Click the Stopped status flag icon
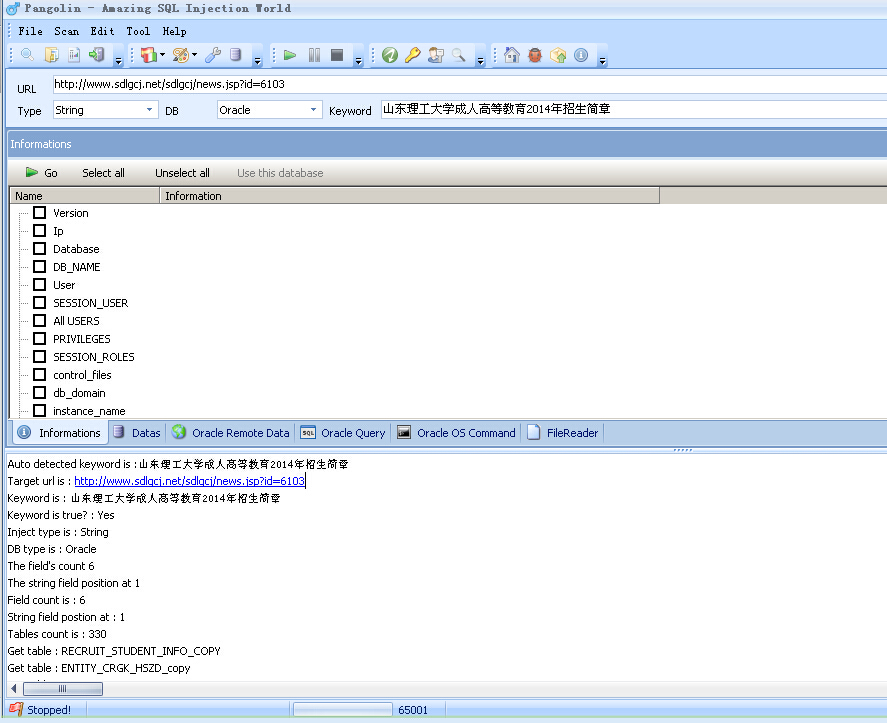This screenshot has width=887, height=723. [16, 709]
